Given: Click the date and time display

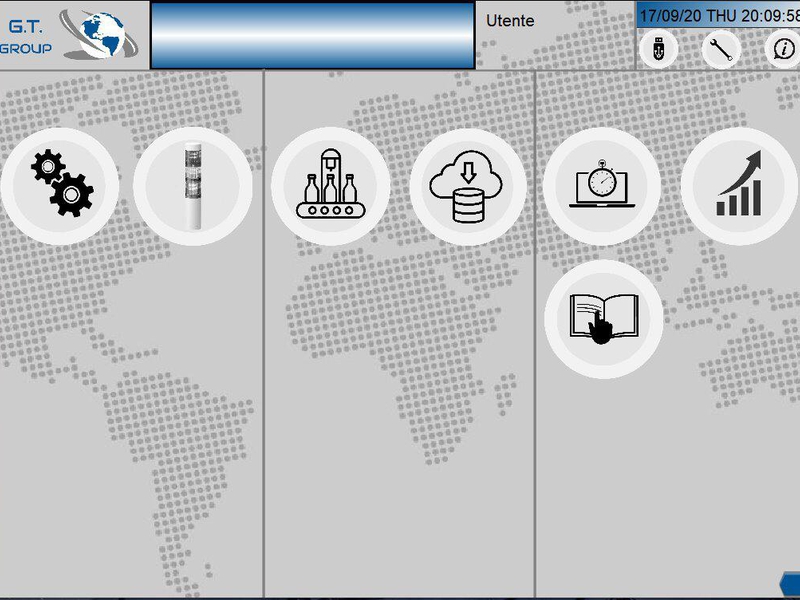Looking at the screenshot, I should click(718, 15).
